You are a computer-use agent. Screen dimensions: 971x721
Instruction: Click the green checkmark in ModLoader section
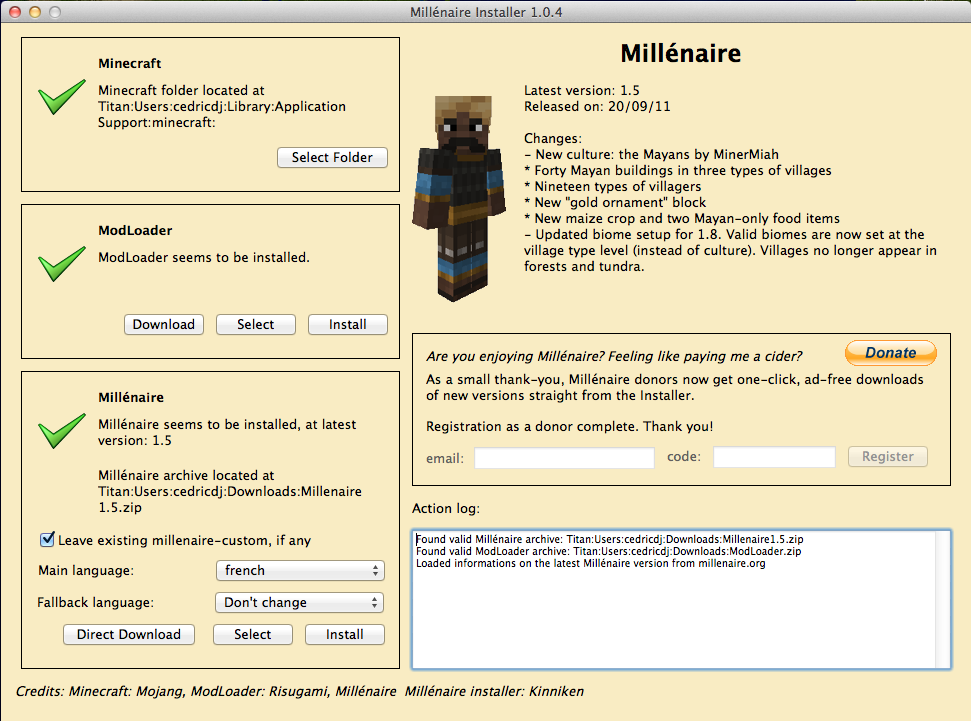(61, 263)
